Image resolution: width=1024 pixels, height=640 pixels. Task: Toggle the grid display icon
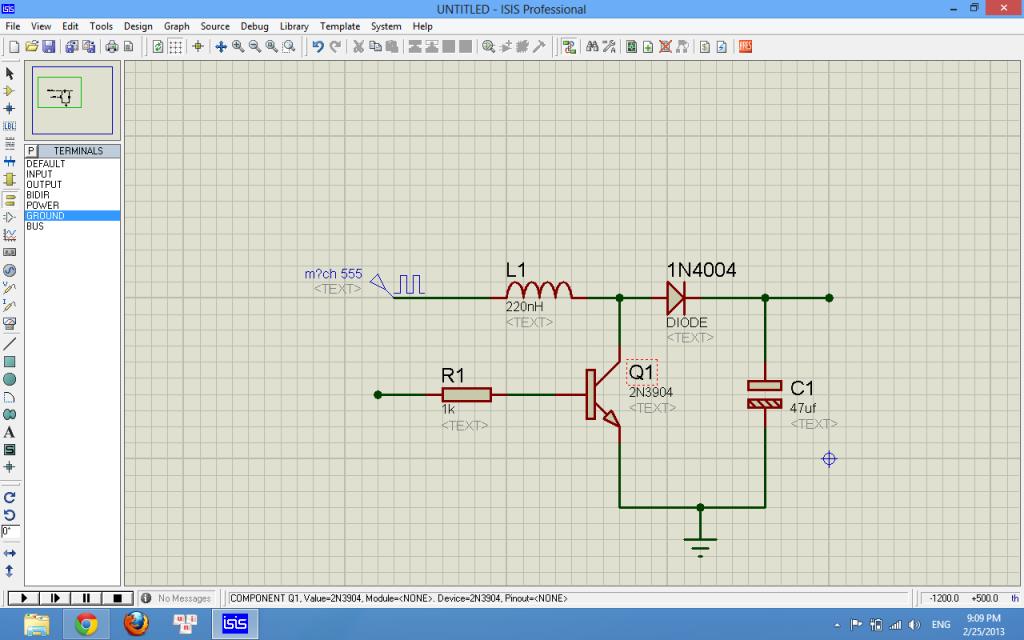coord(175,46)
